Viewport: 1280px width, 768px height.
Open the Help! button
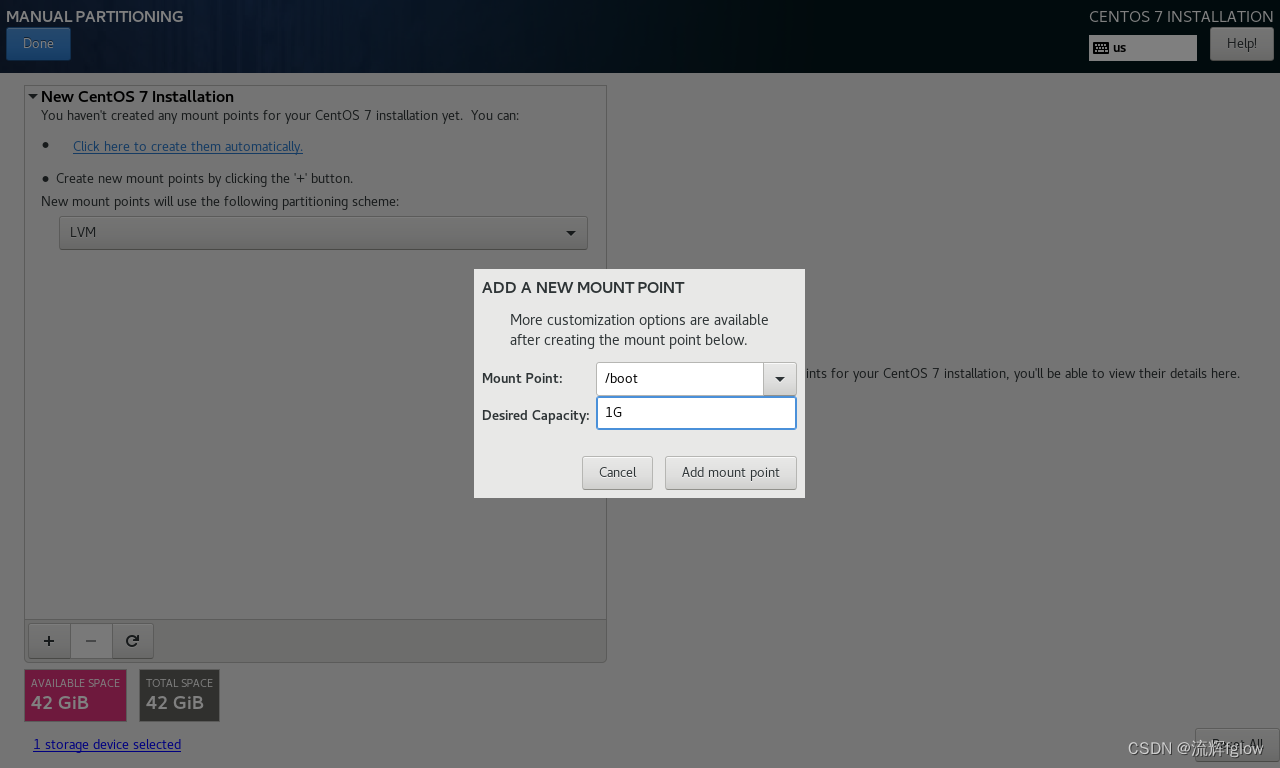1241,44
